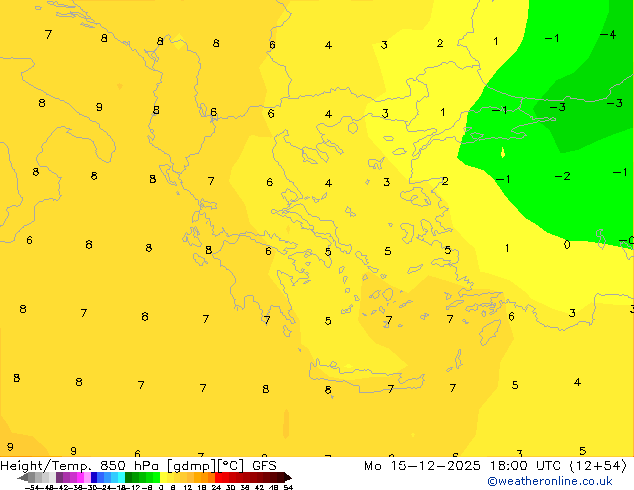
Task: Click the dark blue segment of the legend
Action: (x=94, y=477)
